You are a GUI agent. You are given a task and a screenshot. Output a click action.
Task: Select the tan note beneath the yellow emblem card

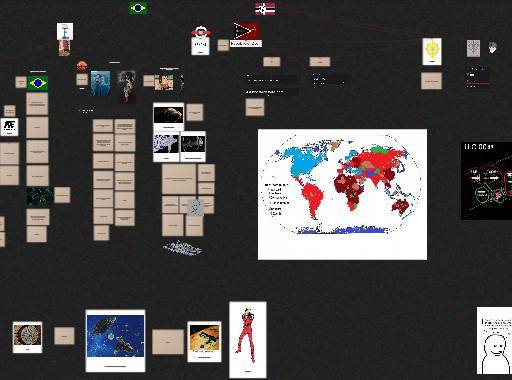[431, 81]
